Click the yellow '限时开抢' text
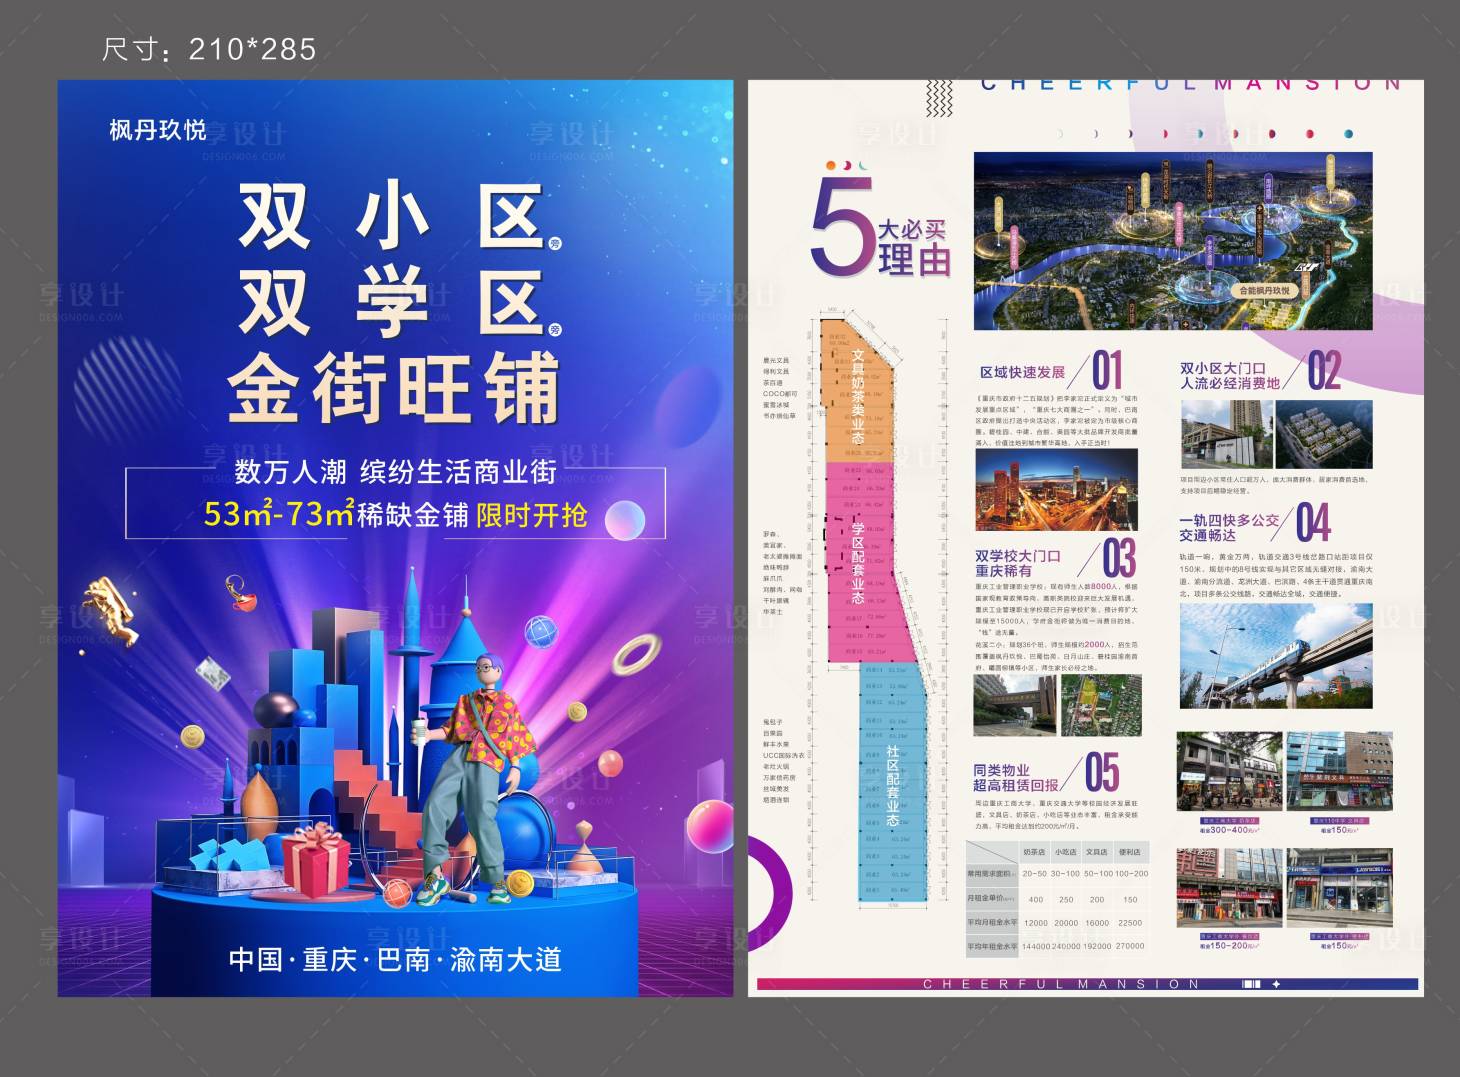Screen dimensions: 1460x1077 click(531, 515)
